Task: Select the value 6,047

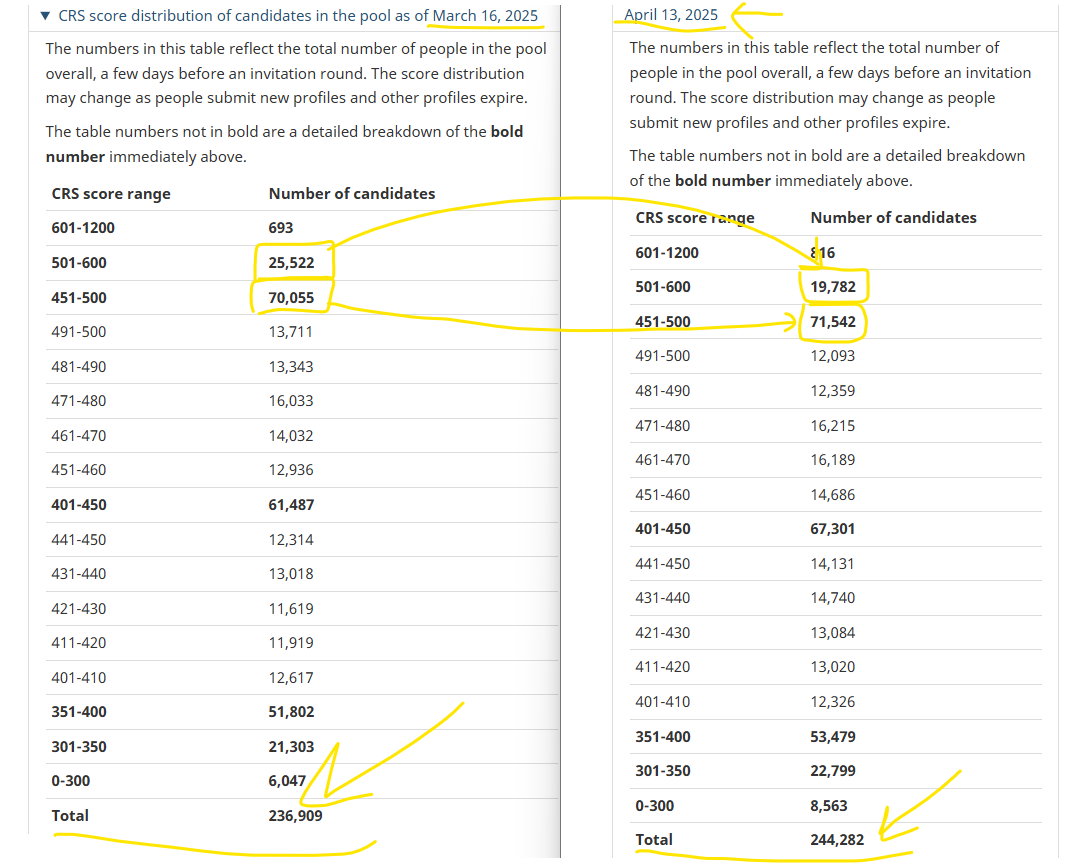Action: tap(287, 781)
